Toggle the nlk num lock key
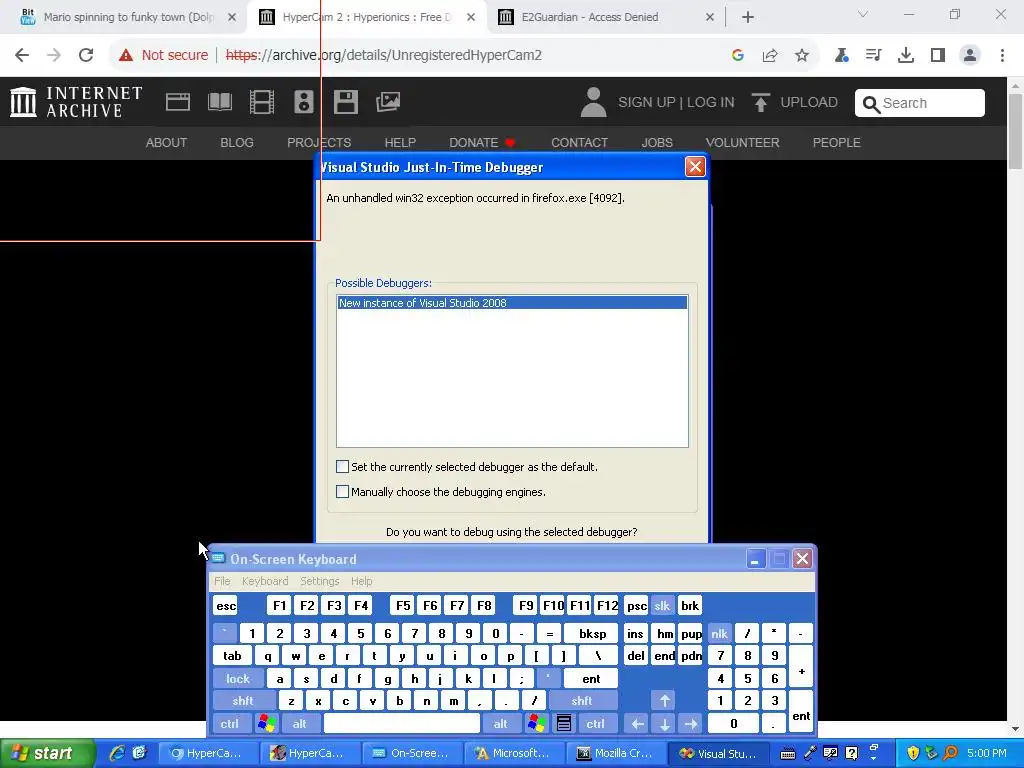1024x768 pixels. coord(719,633)
